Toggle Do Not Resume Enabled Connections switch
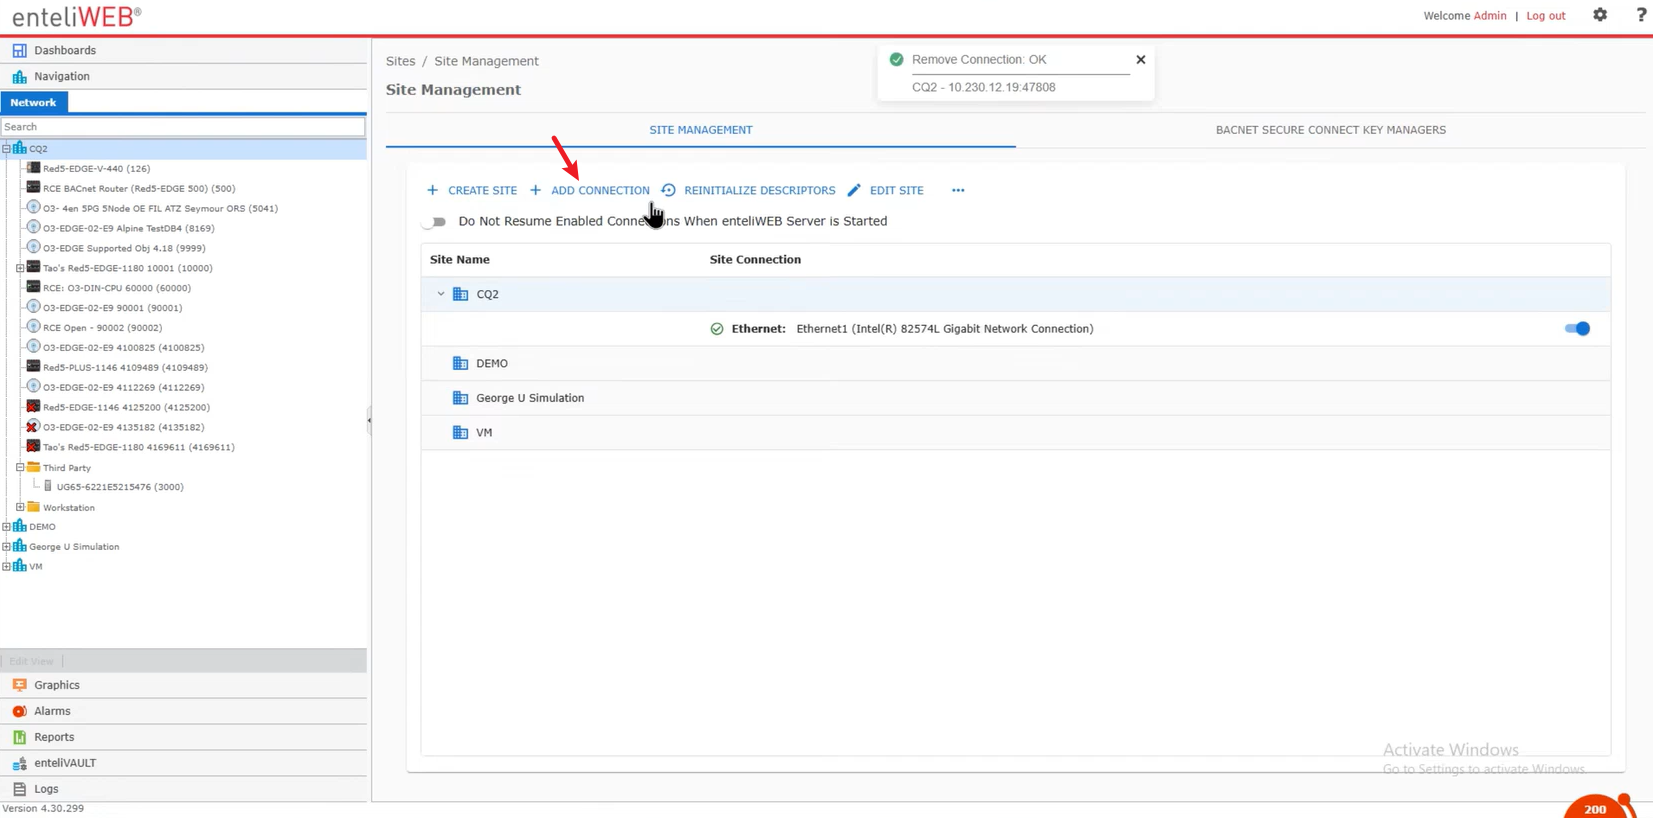 (x=435, y=222)
